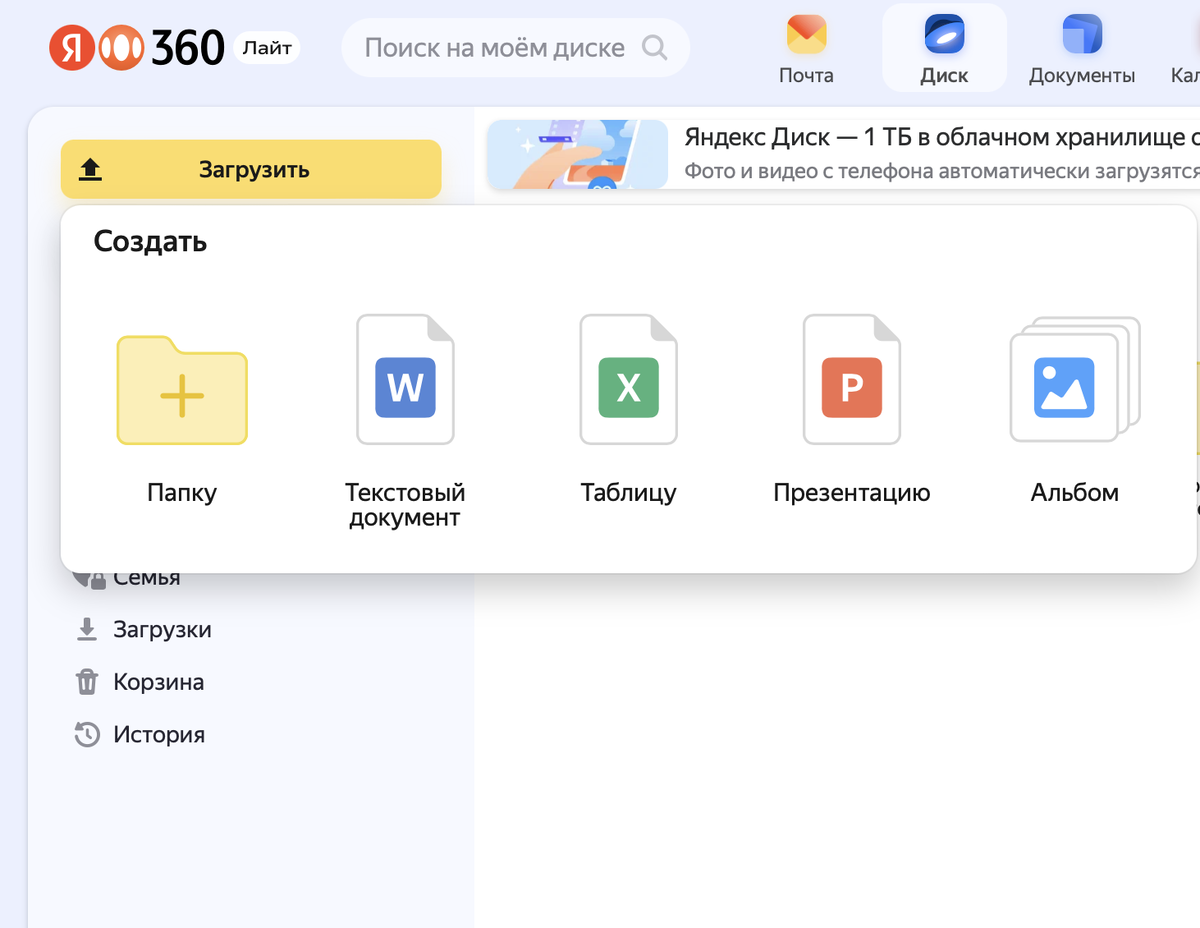Image resolution: width=1200 pixels, height=928 pixels.
Task: Create a Текстовый документ with the W icon
Action: point(405,378)
